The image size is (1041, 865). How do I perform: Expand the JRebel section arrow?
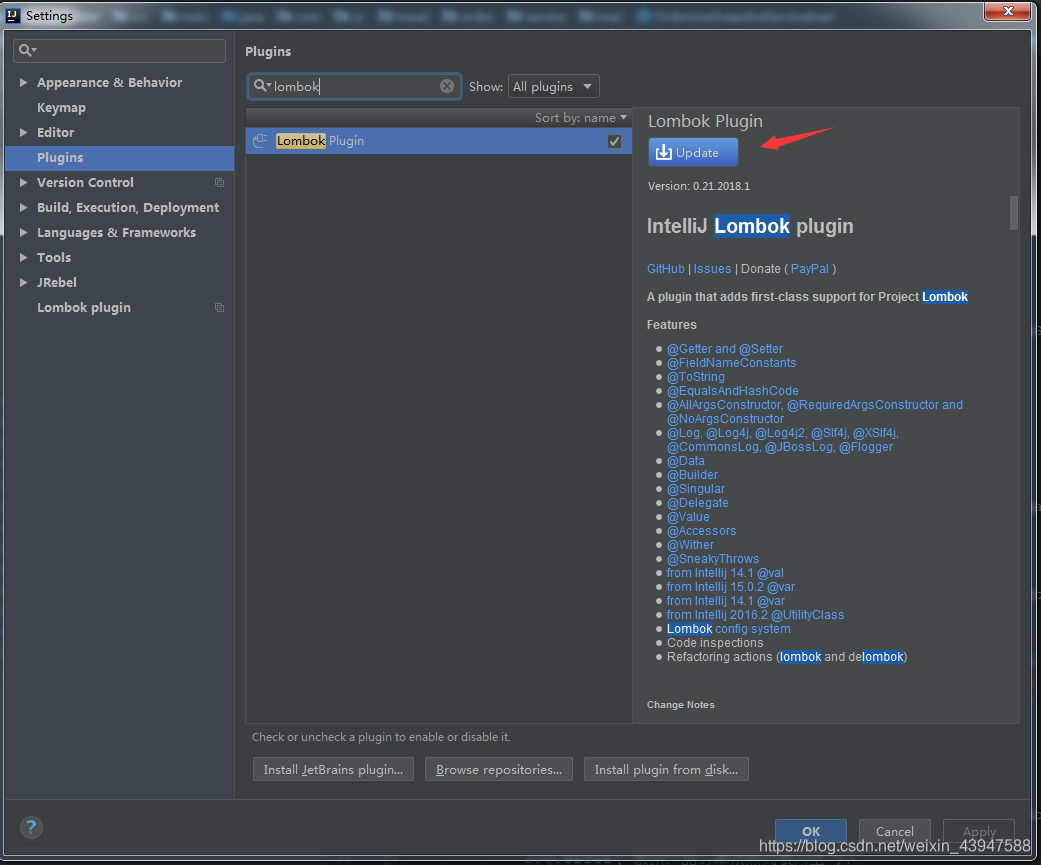click(x=23, y=282)
